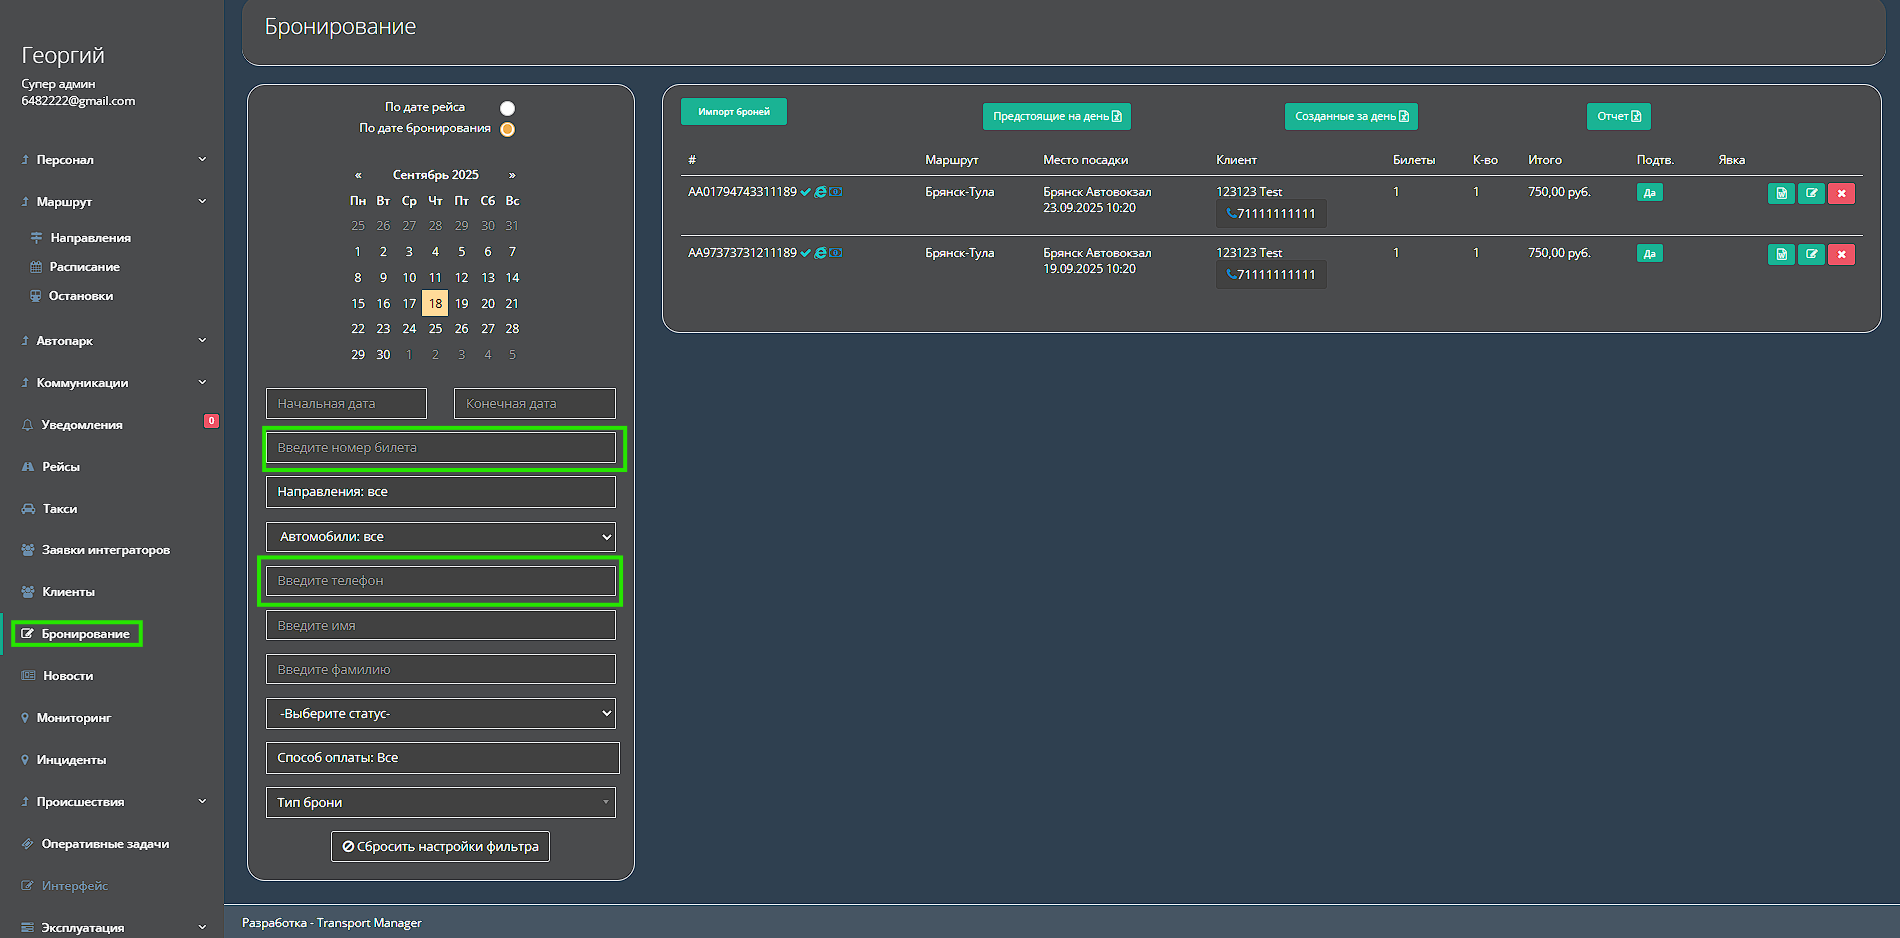Go to next month in calendar
1900x938 pixels.
pyautogui.click(x=512, y=175)
